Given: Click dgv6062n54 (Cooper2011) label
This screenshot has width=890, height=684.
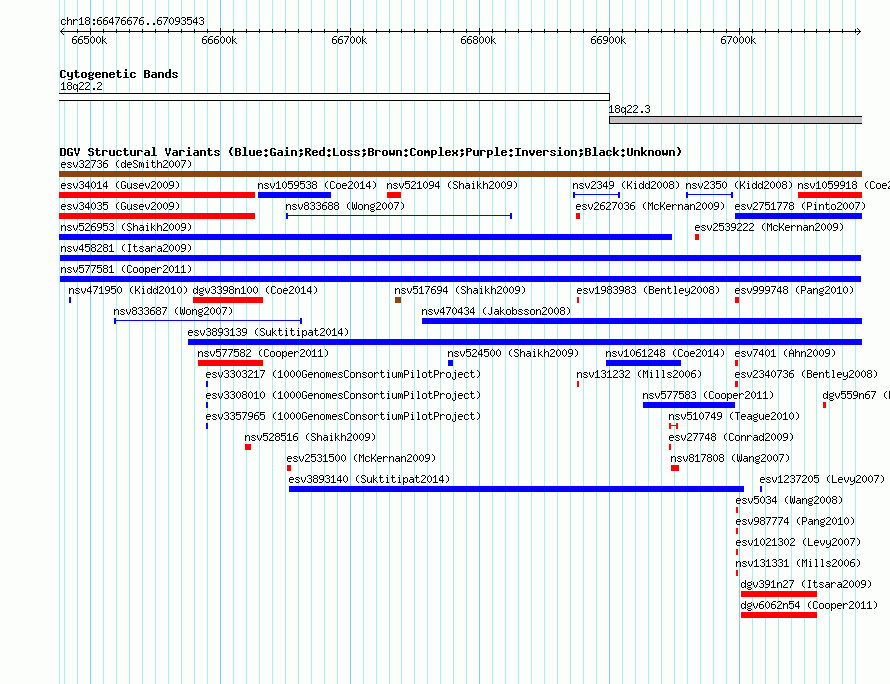Looking at the screenshot, I should [x=809, y=605].
